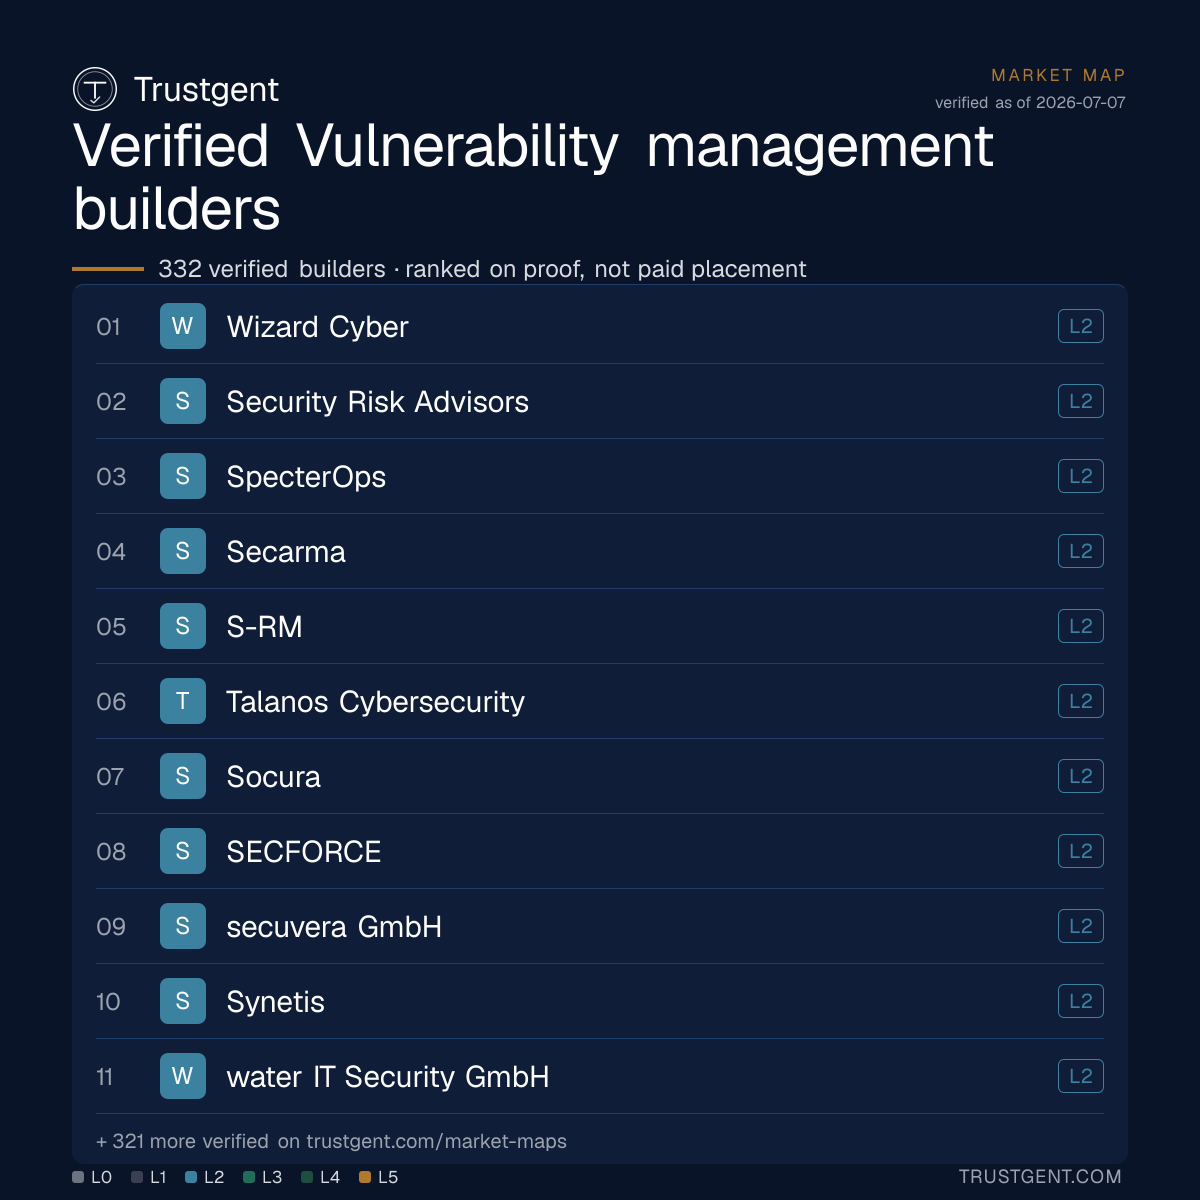Click the L0 gray legend swatch
This screenshot has height=1200, width=1200.
[78, 1177]
